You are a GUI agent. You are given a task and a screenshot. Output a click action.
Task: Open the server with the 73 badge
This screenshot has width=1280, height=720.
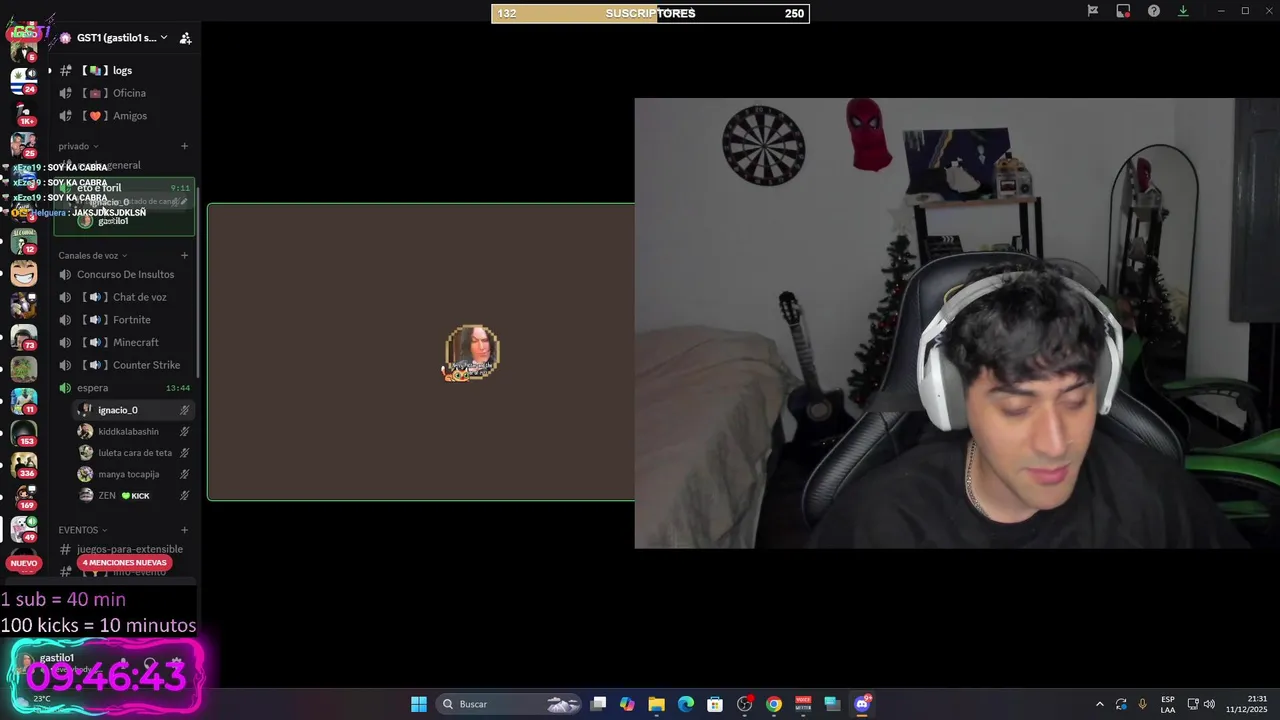[24, 337]
